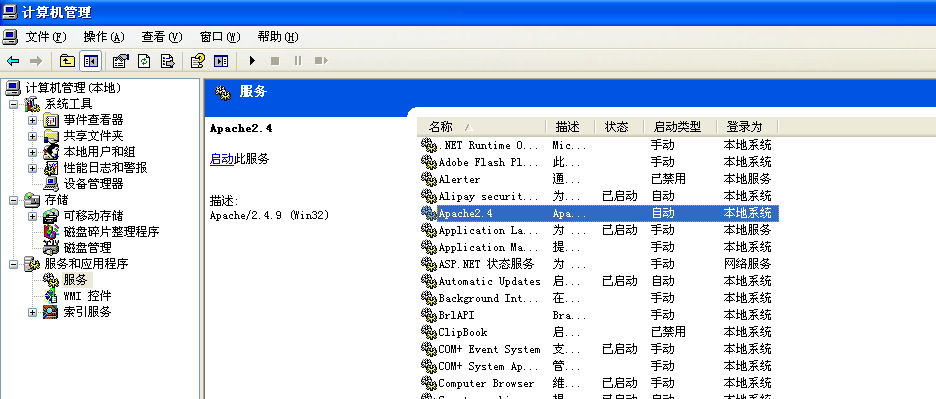Open the 帮助(H) menu
This screenshot has height=399, width=936.
coord(278,37)
